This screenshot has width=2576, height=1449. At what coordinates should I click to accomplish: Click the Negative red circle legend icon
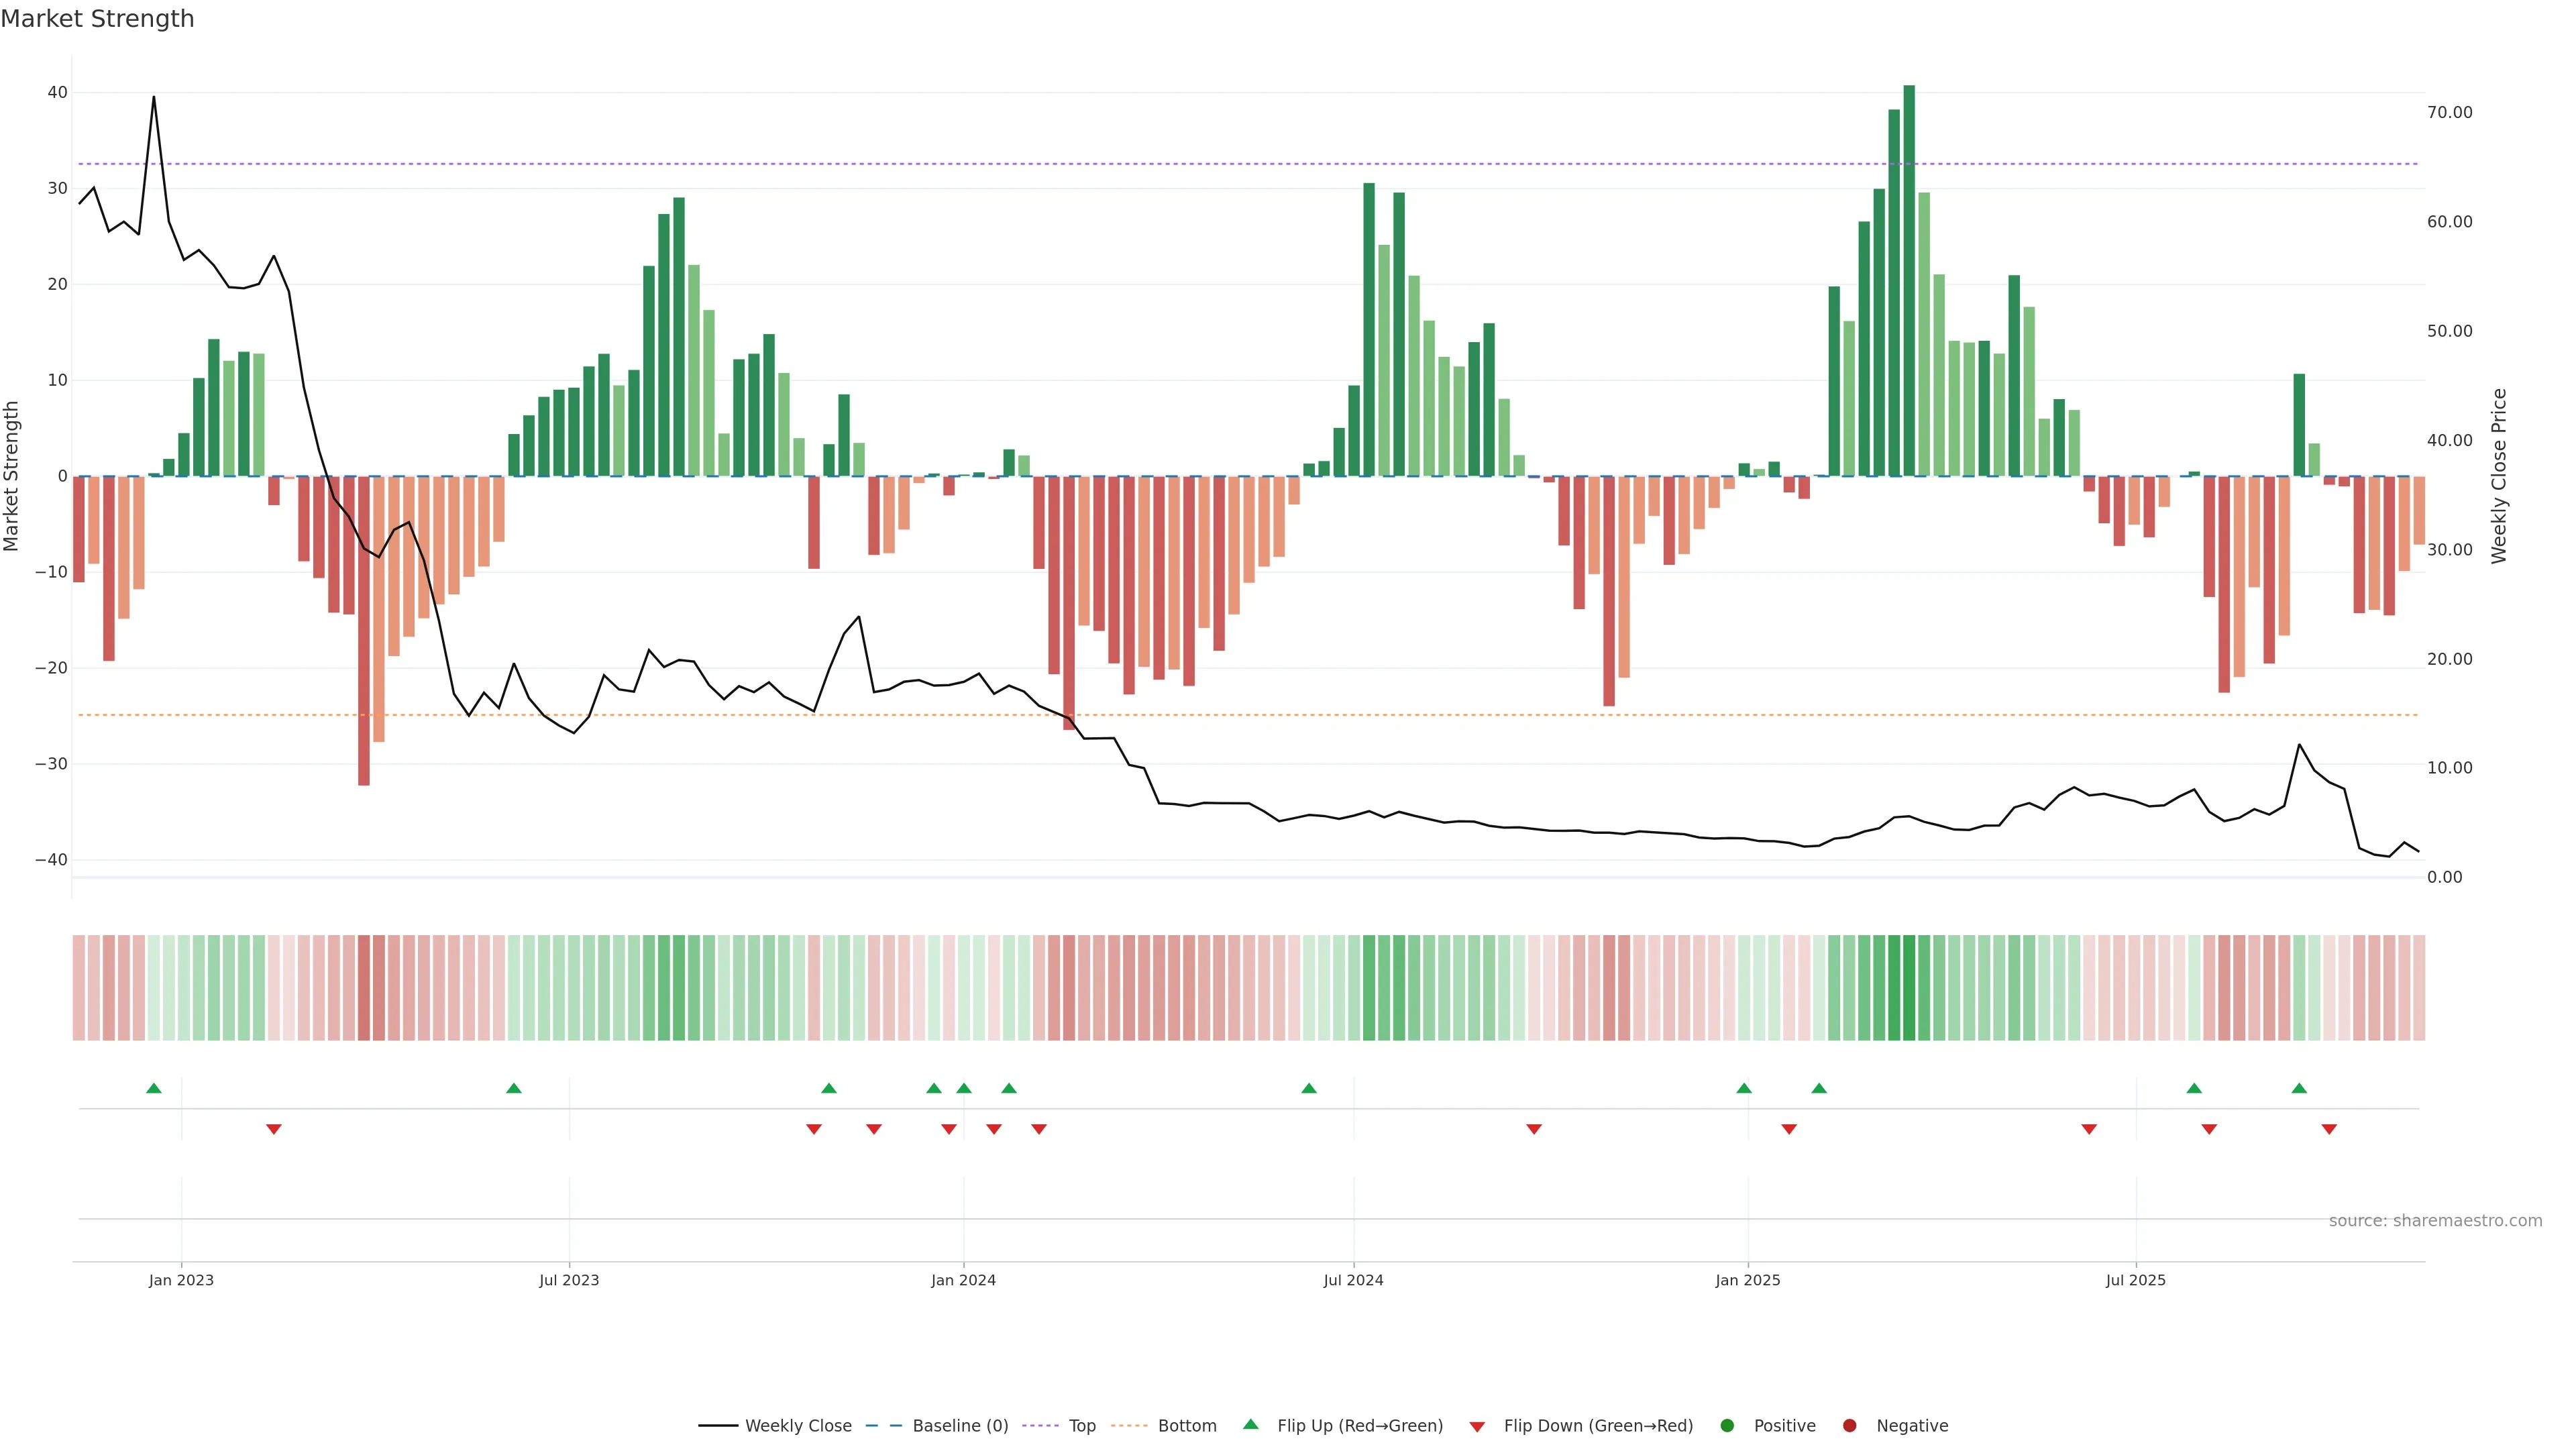coord(1849,1425)
